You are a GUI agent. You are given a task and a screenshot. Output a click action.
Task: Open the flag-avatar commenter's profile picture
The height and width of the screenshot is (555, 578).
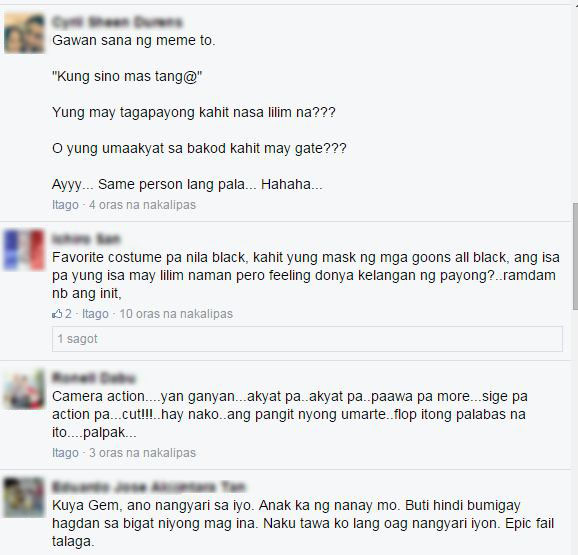click(x=24, y=250)
